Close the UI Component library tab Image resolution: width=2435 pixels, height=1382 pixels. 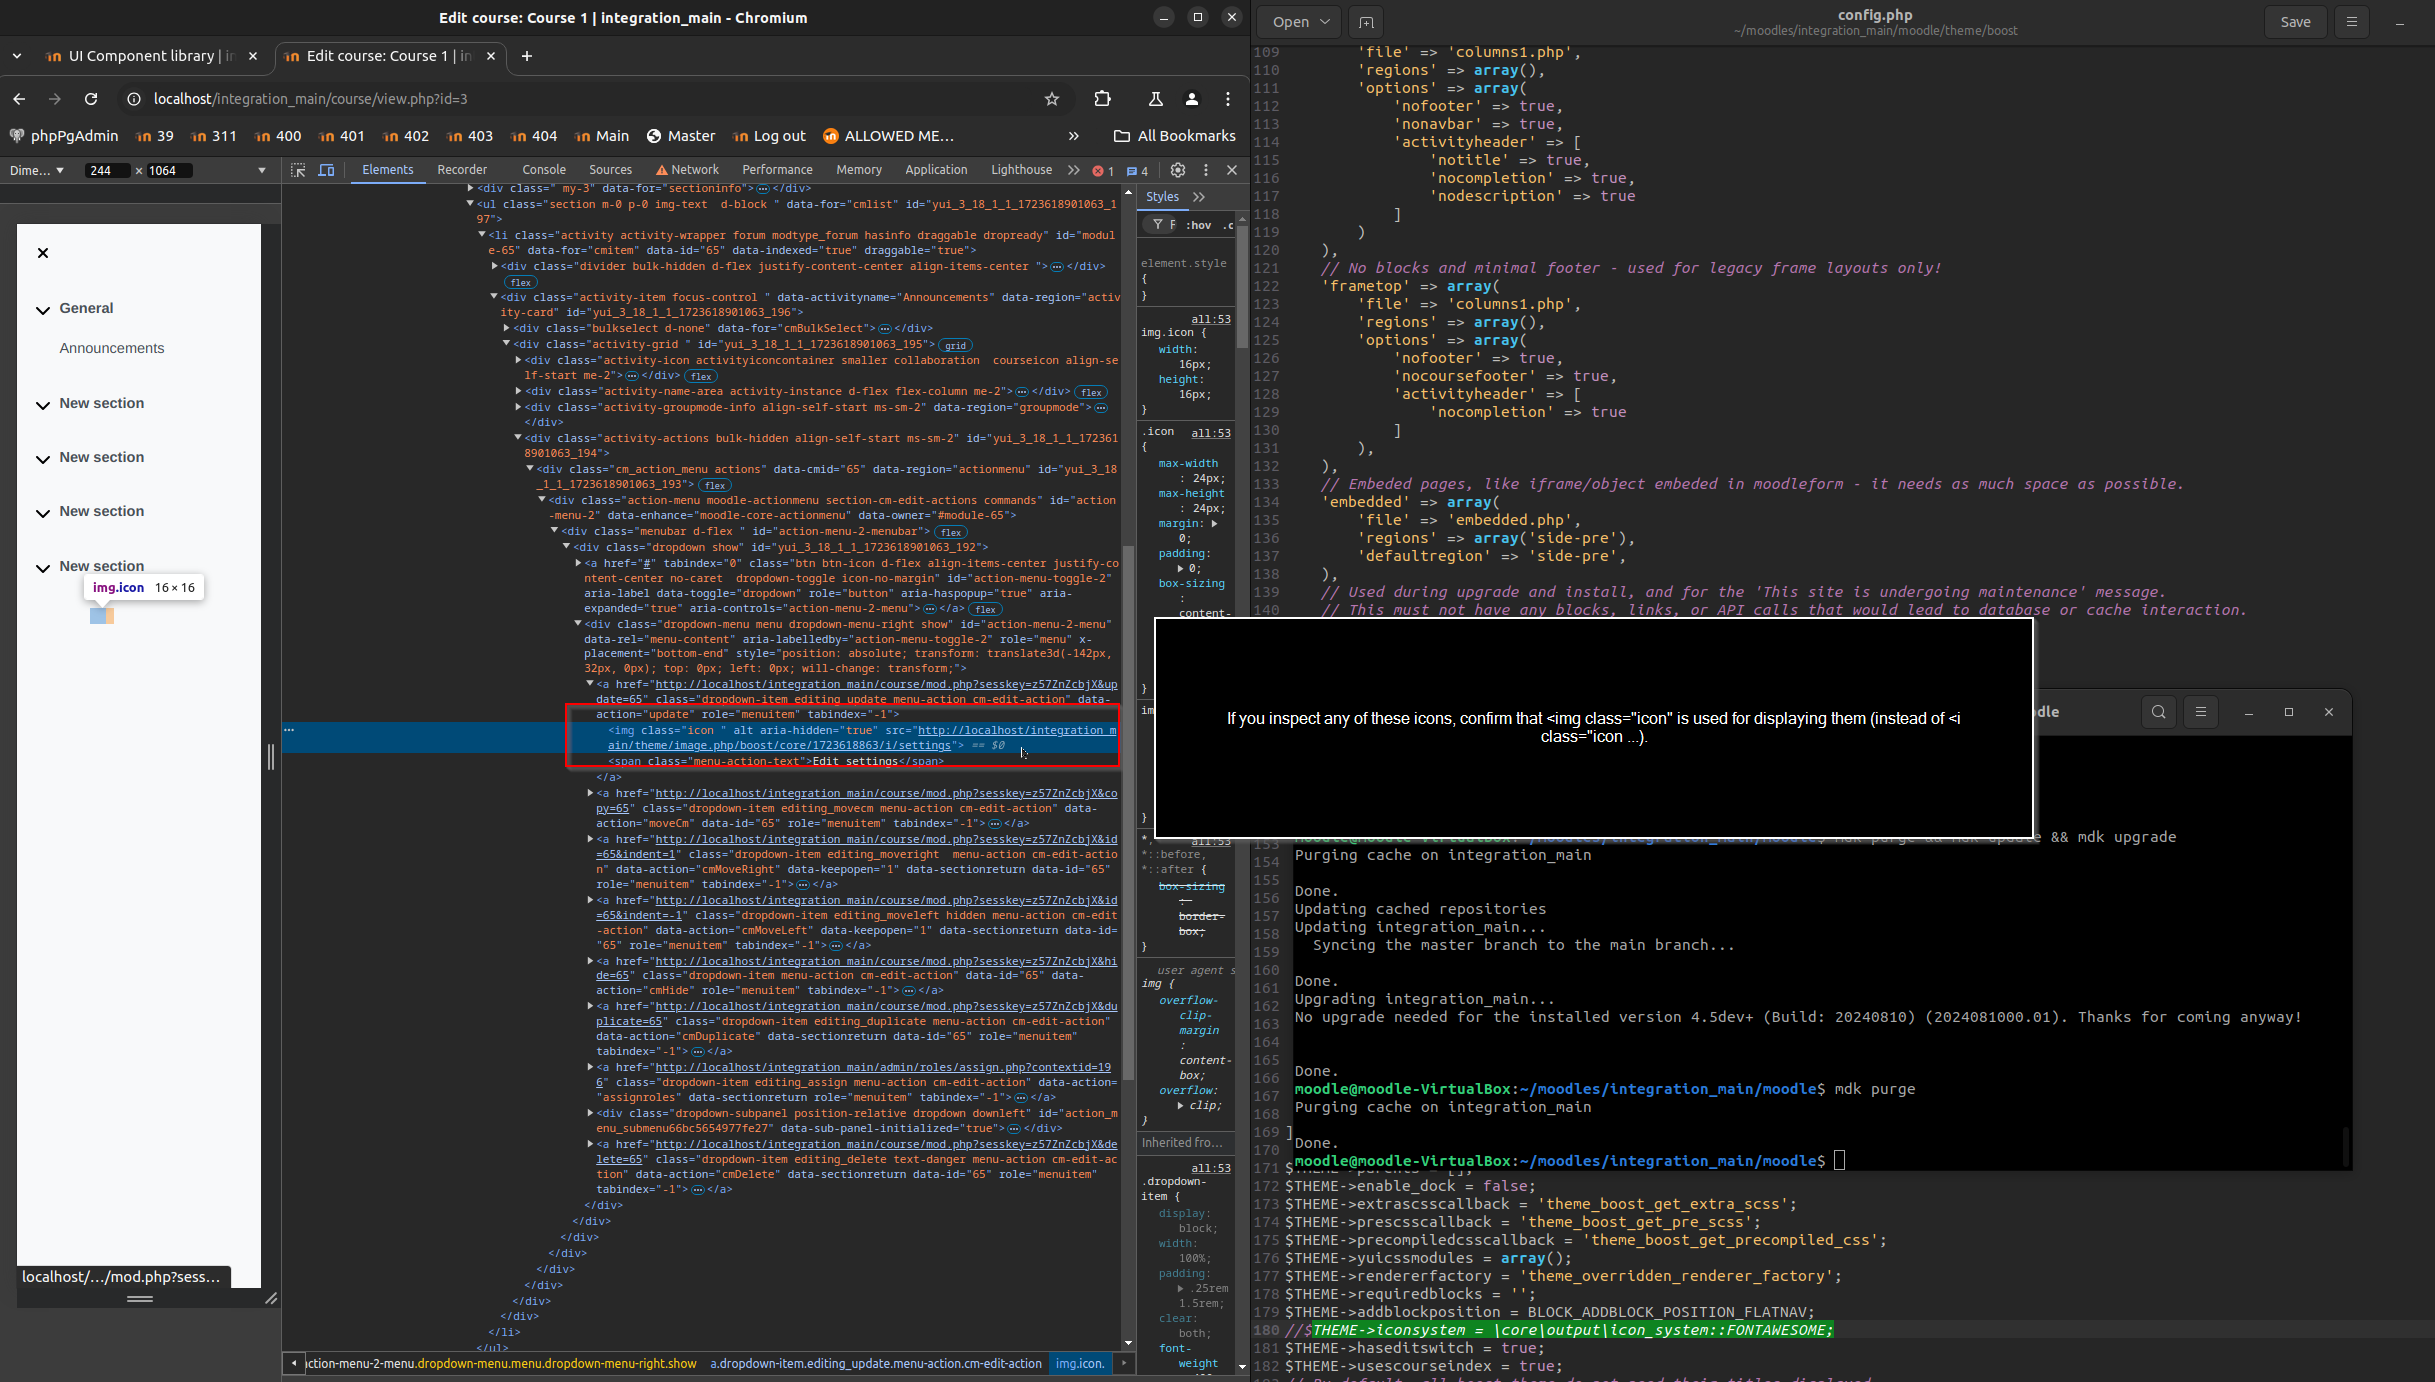[x=253, y=56]
